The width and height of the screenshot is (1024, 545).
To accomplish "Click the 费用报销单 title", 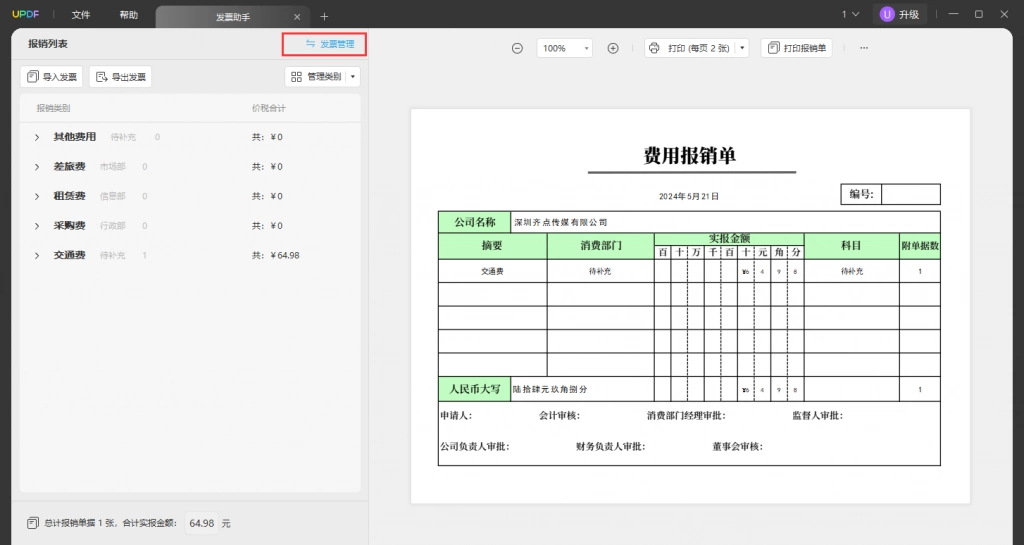I will (x=690, y=155).
